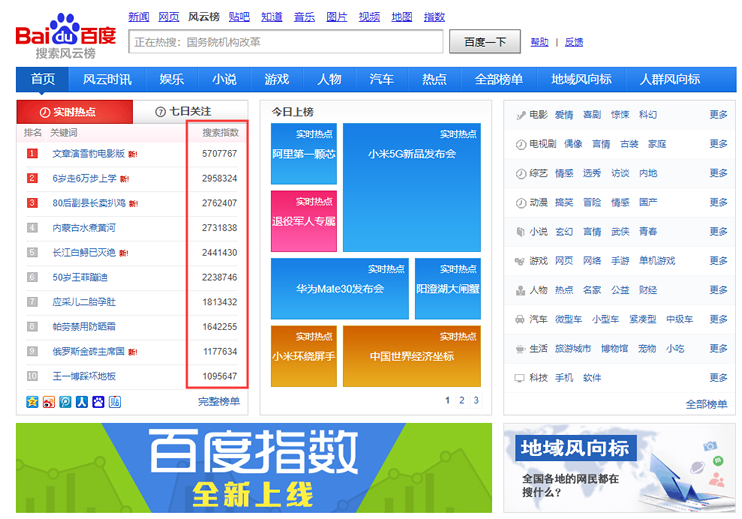This screenshot has width=742, height=519.
Task: Open the 地图 link at the top
Action: 402,17
